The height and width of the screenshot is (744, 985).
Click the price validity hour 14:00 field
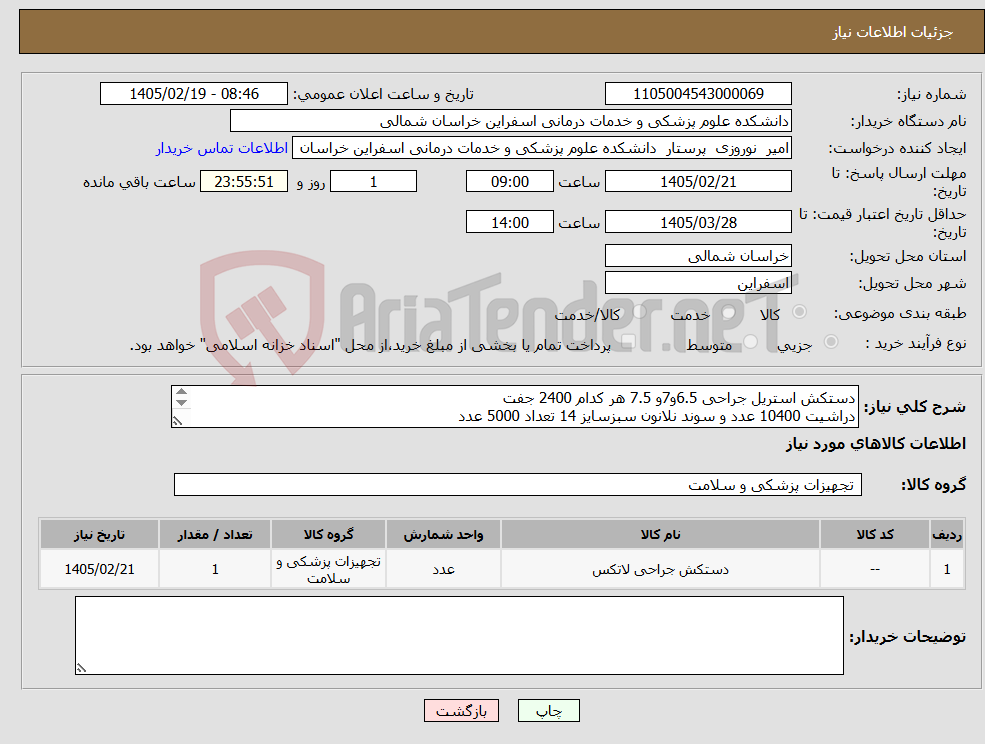(509, 222)
